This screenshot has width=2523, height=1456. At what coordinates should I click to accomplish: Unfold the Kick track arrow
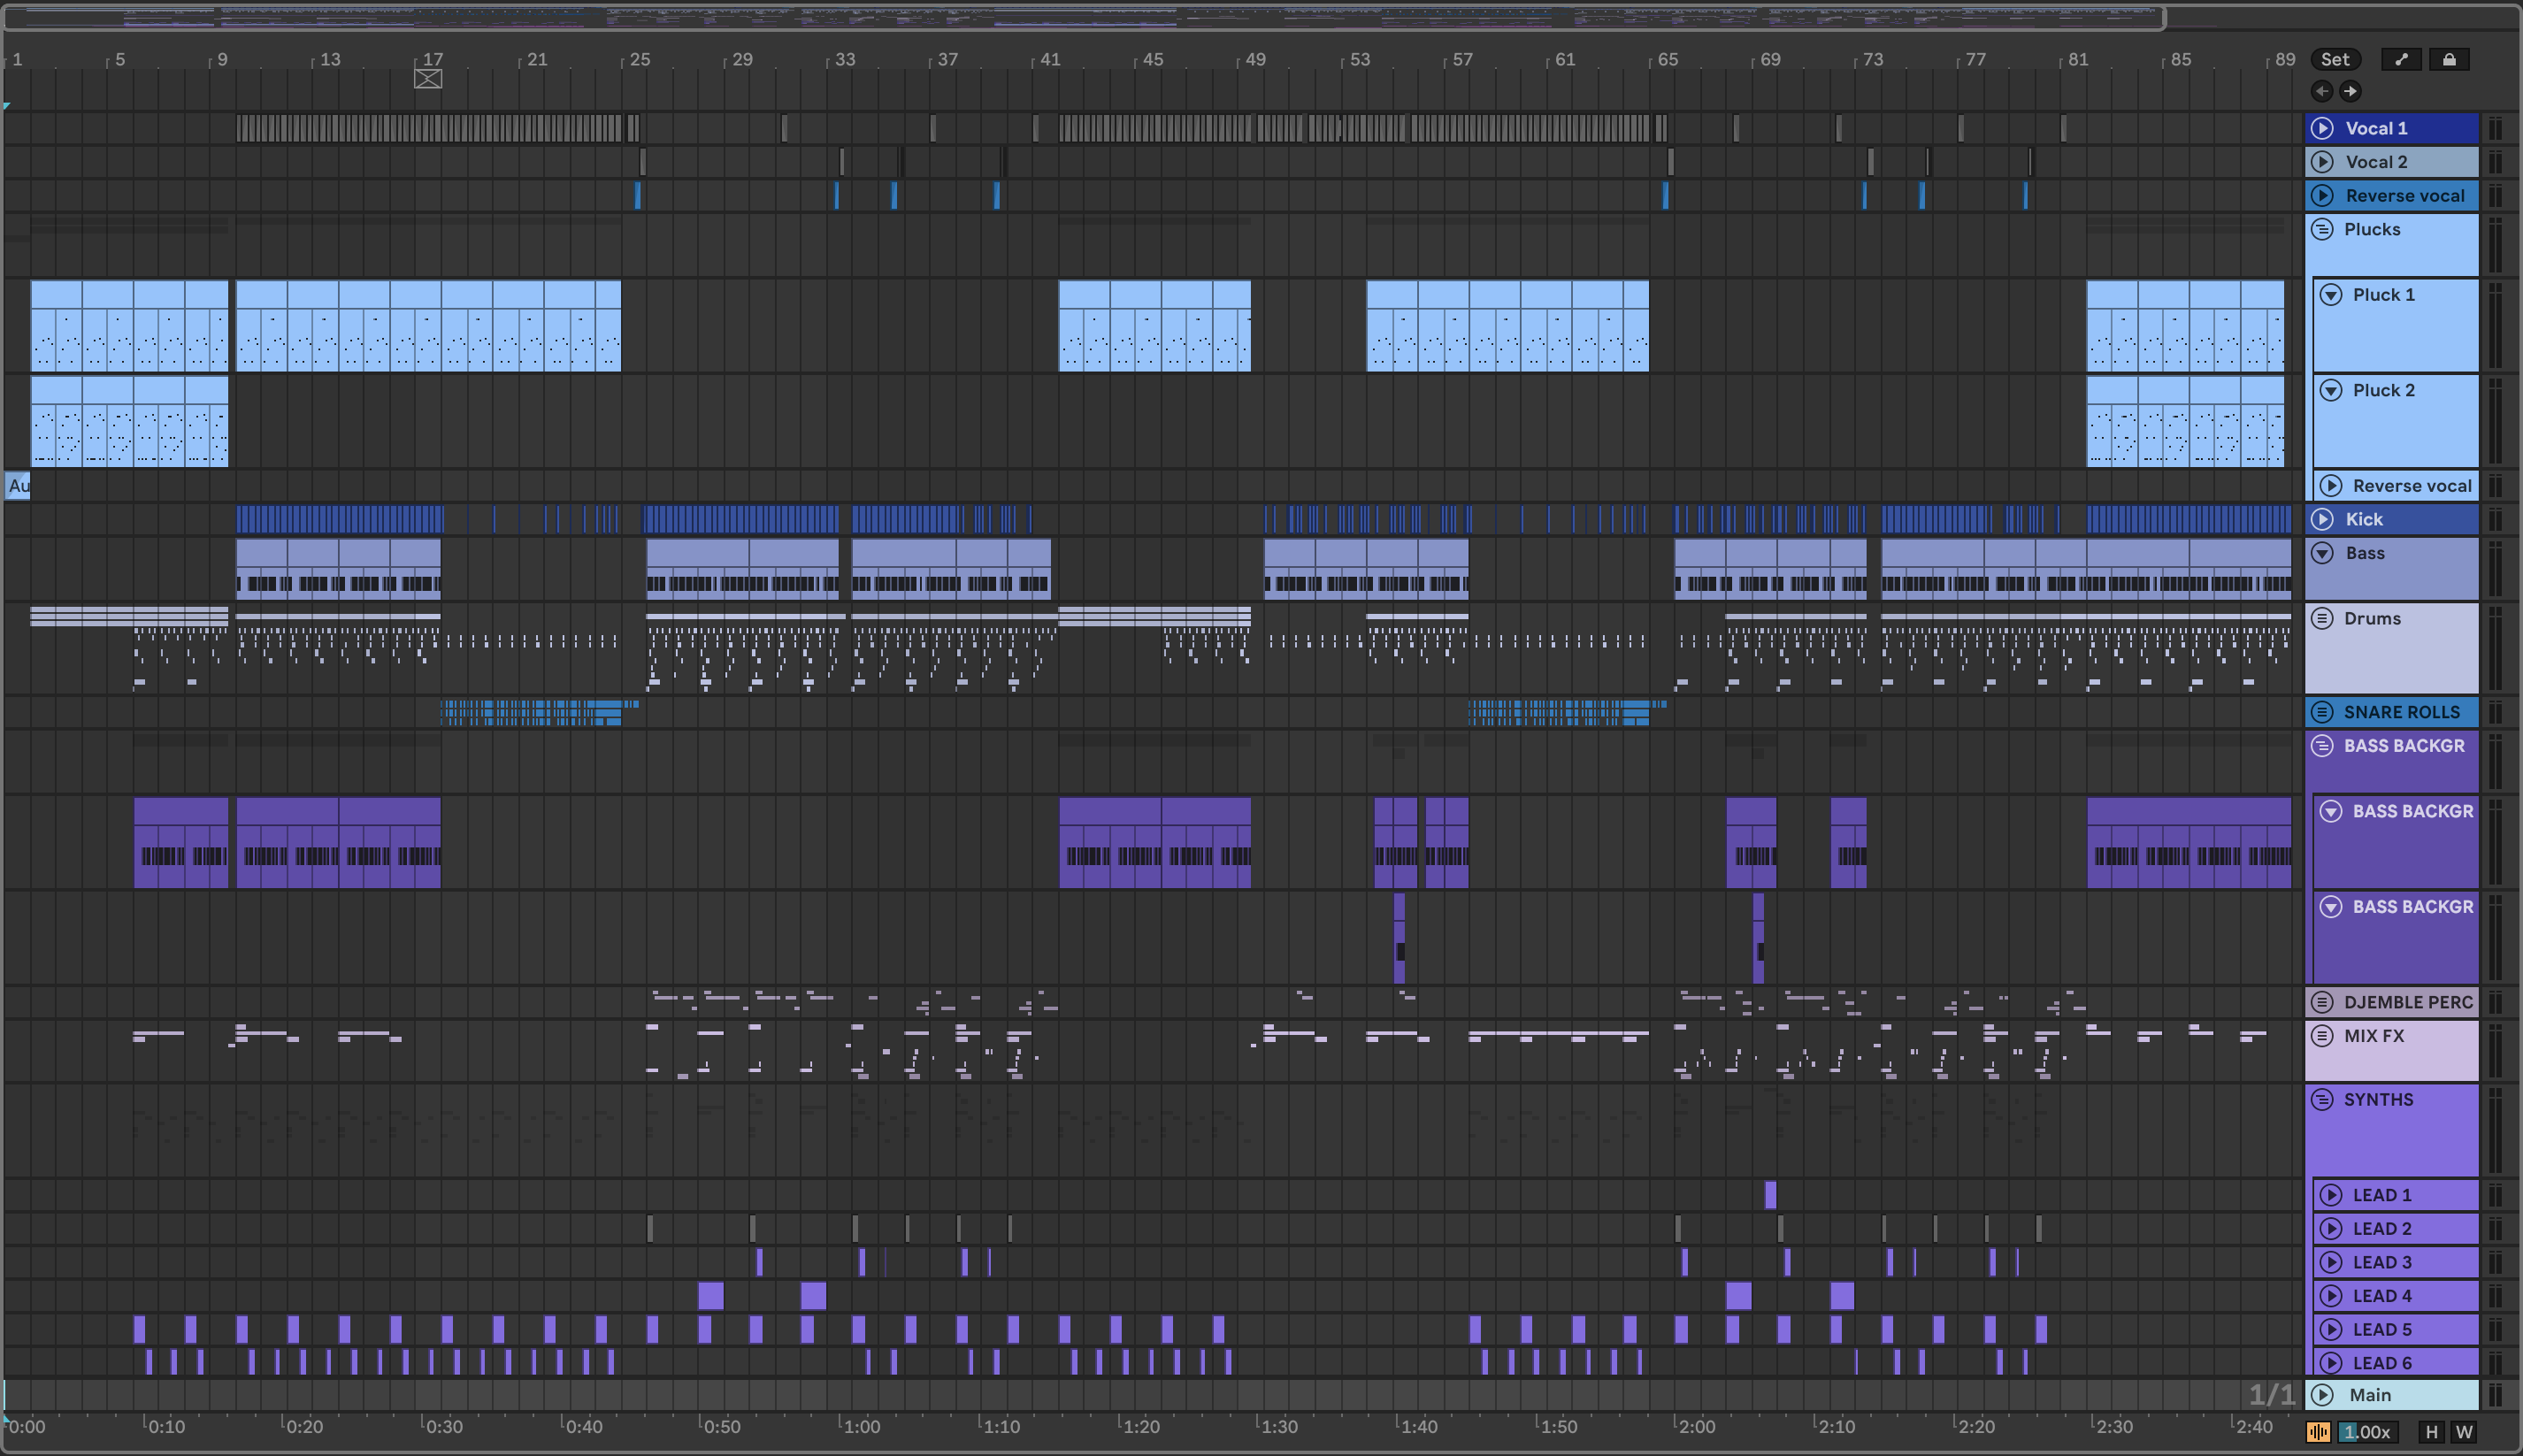pyautogui.click(x=2323, y=519)
